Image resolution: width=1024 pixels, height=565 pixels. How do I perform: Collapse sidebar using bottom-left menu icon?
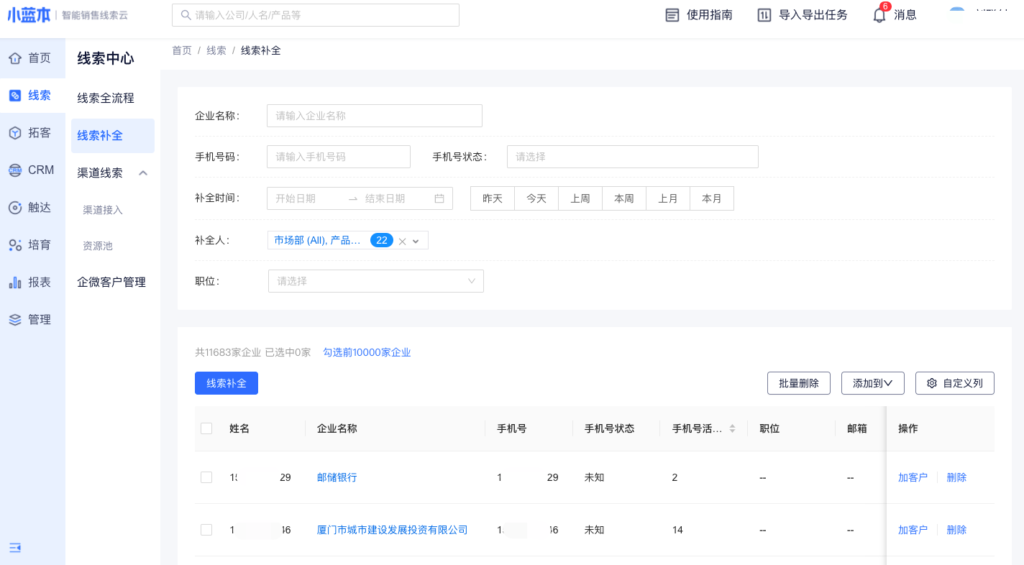pos(15,547)
